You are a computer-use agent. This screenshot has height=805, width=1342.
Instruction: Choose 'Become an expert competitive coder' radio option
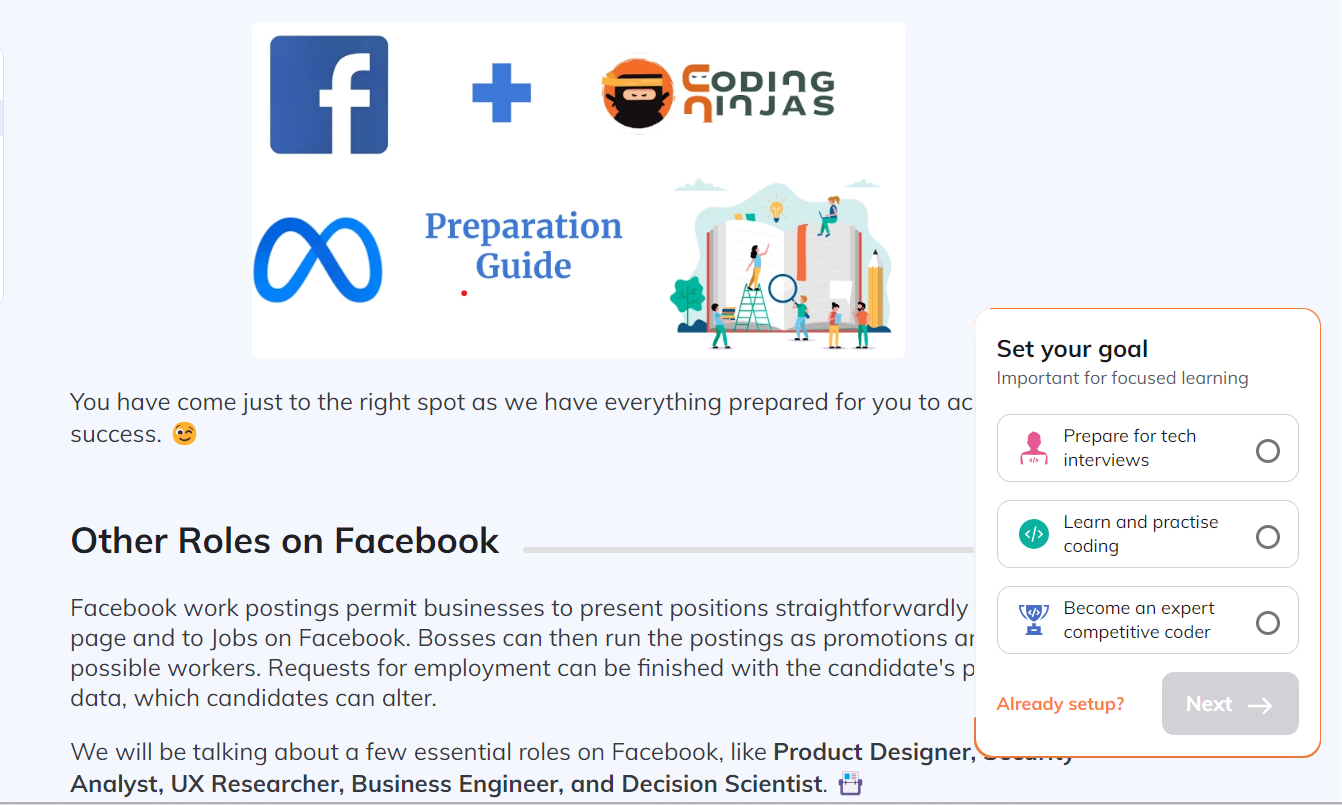click(1267, 623)
